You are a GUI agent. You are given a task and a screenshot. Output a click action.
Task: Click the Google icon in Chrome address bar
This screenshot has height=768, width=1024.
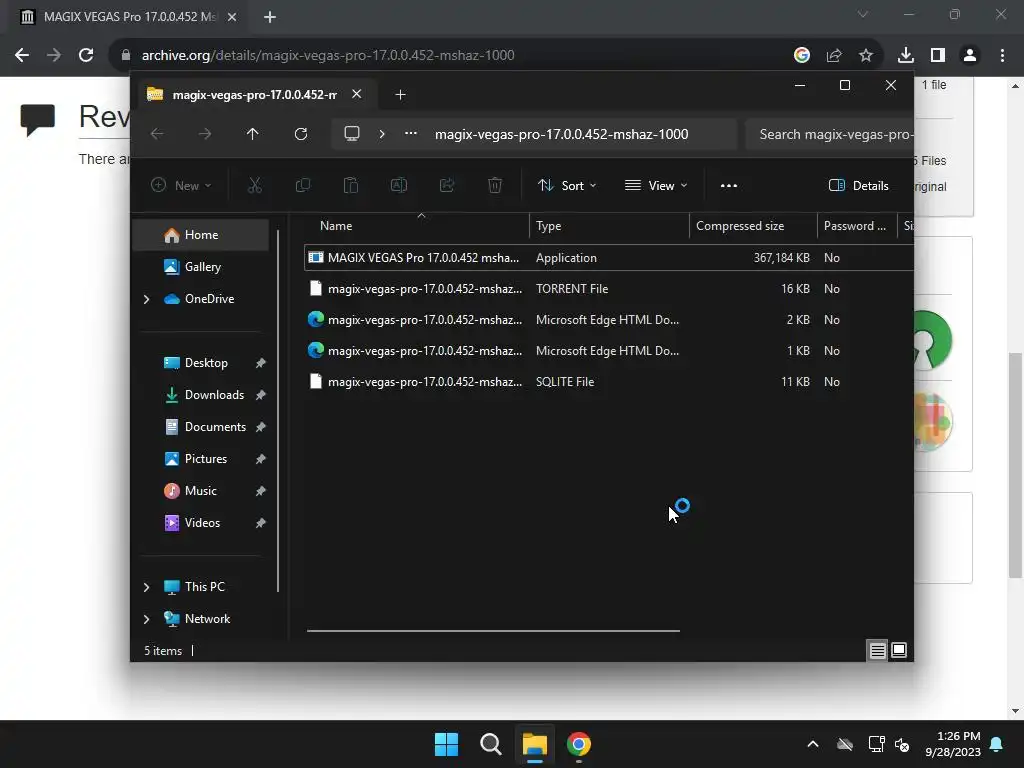(802, 55)
